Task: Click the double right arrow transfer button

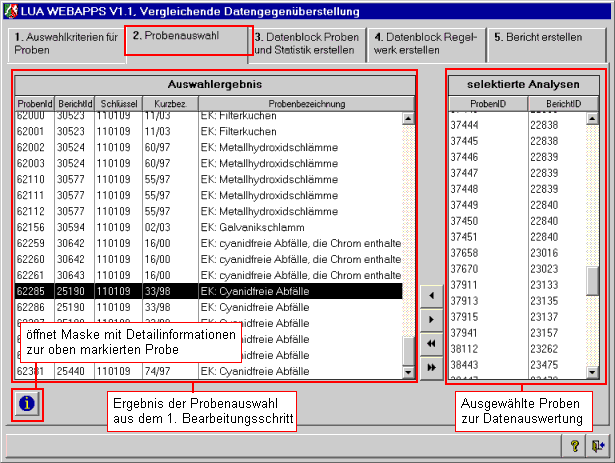Action: 430,367
